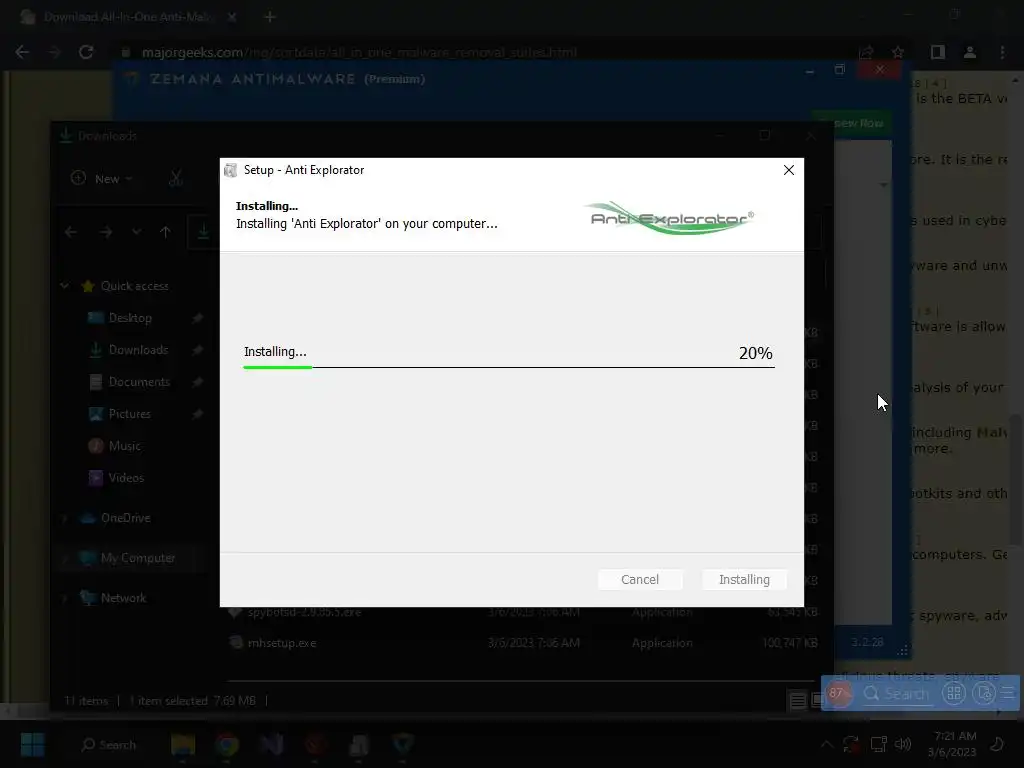This screenshot has height=768, width=1024.
Task: Open taskbar Search box
Action: [108, 744]
